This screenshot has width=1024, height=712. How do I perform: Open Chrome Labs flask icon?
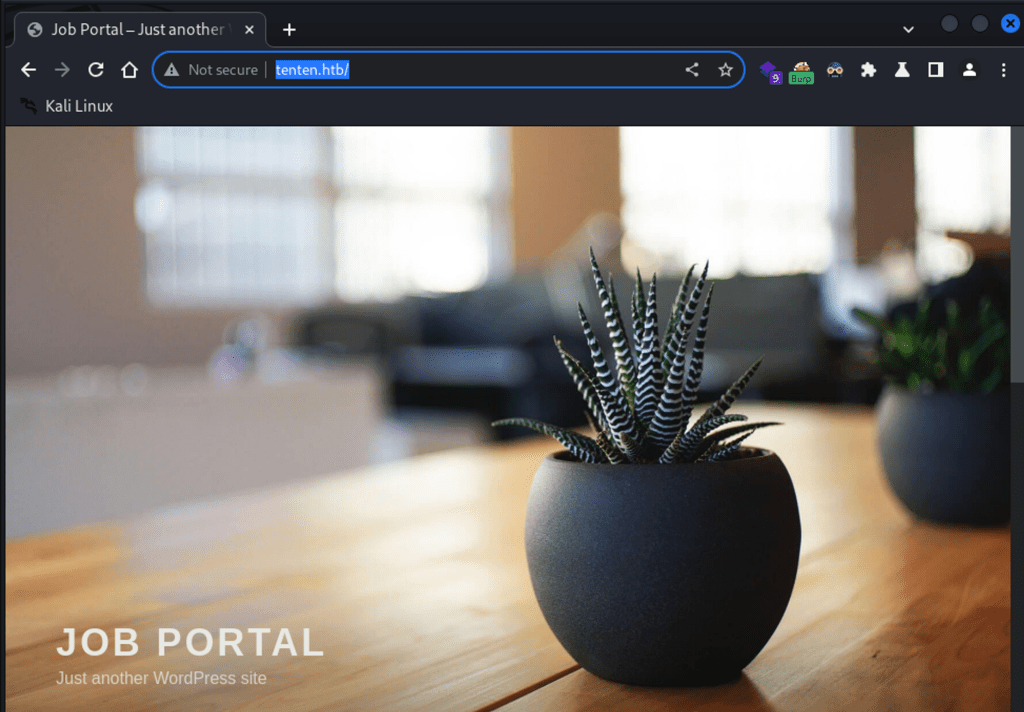902,70
